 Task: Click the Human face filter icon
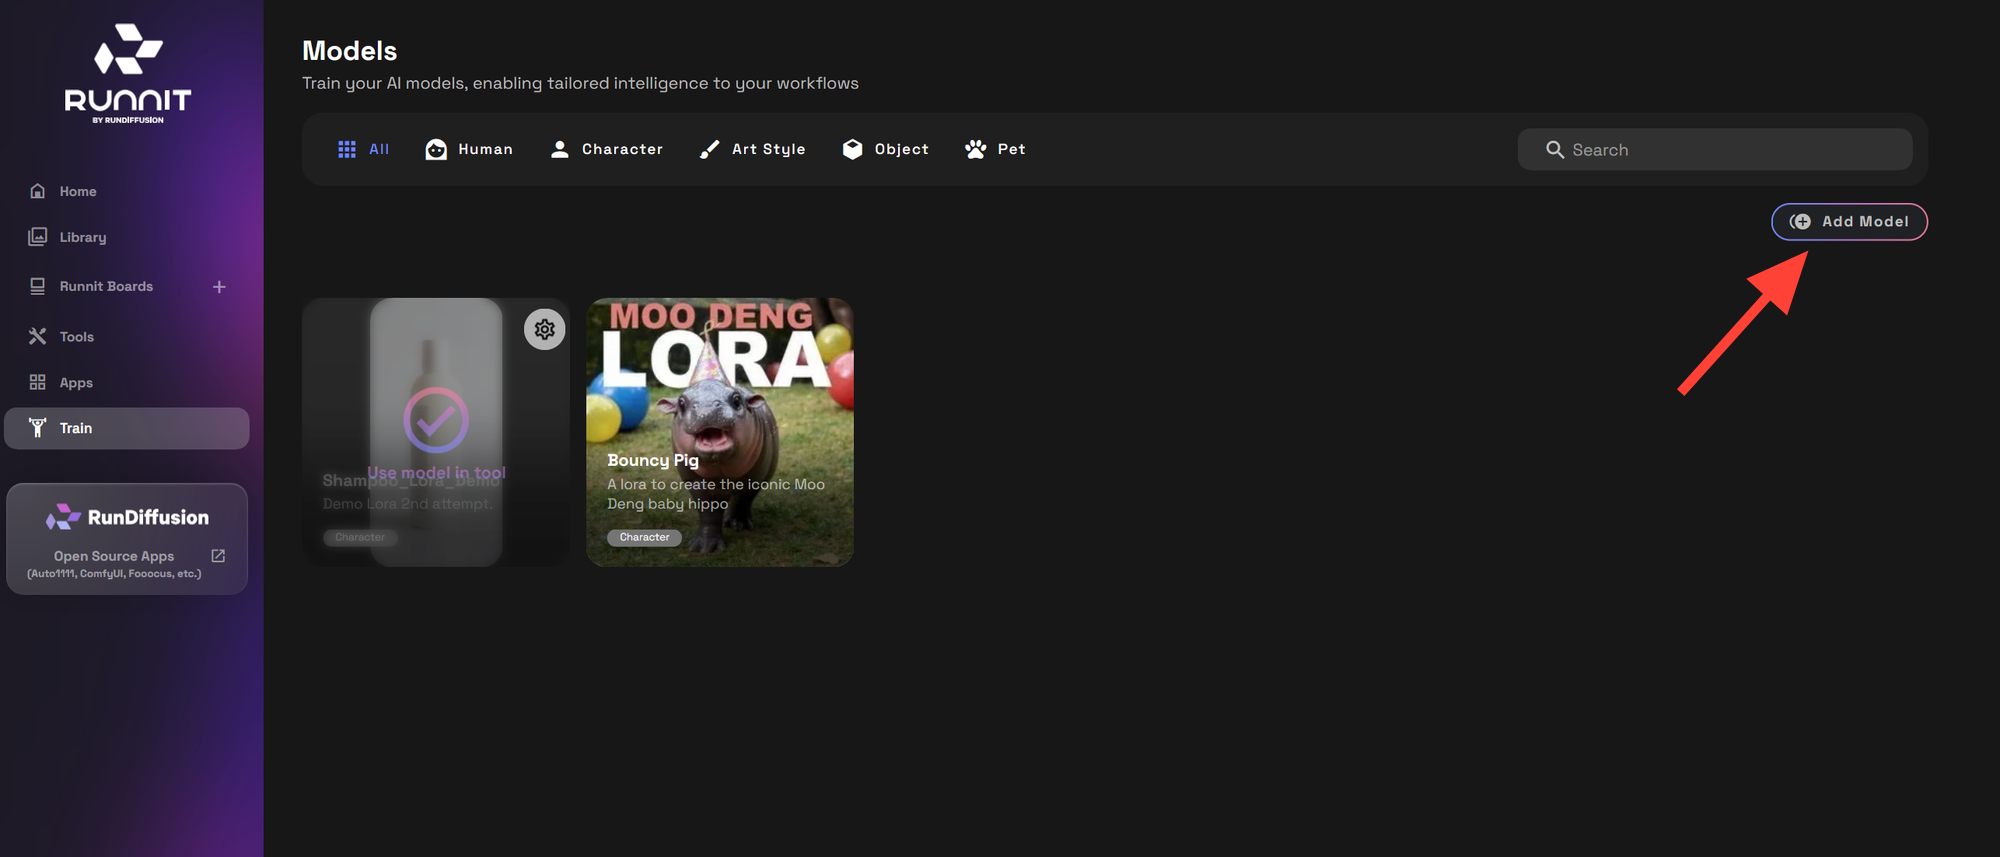pyautogui.click(x=436, y=149)
